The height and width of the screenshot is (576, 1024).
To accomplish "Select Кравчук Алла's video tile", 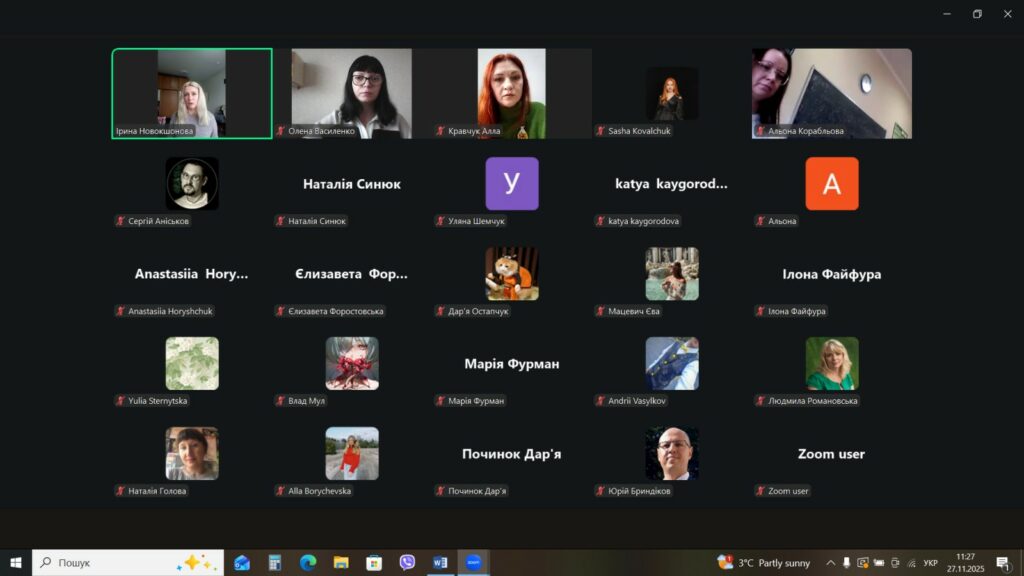I will (x=512, y=93).
